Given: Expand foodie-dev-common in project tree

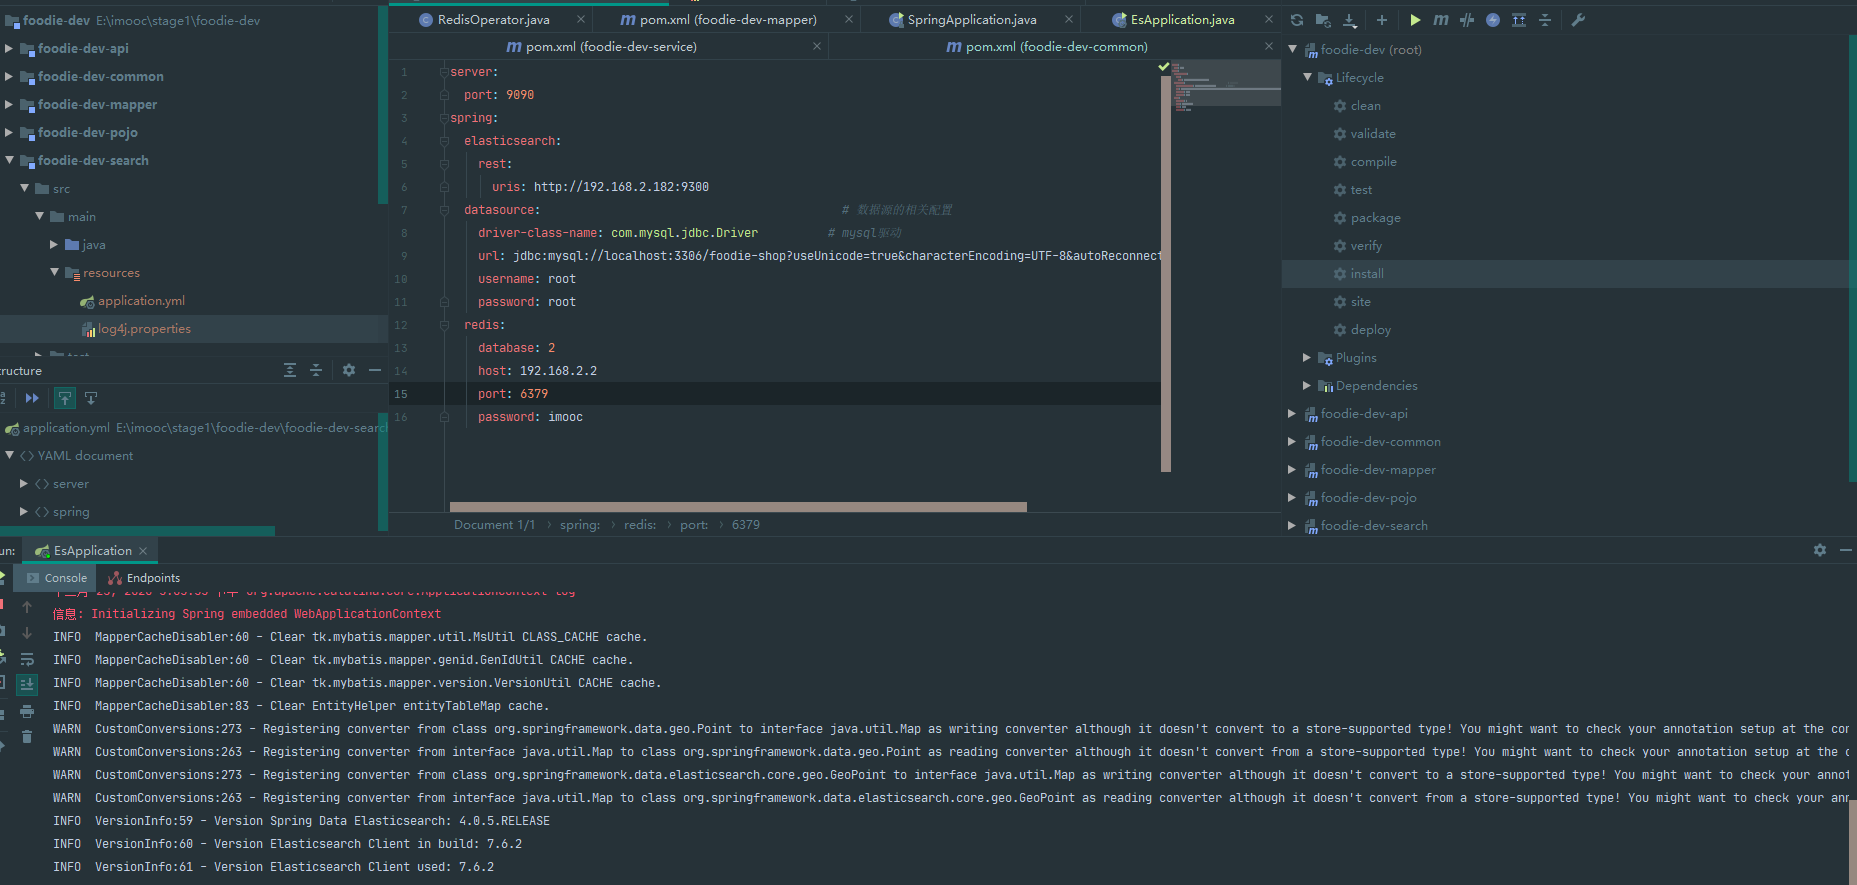Looking at the screenshot, I should coord(9,76).
